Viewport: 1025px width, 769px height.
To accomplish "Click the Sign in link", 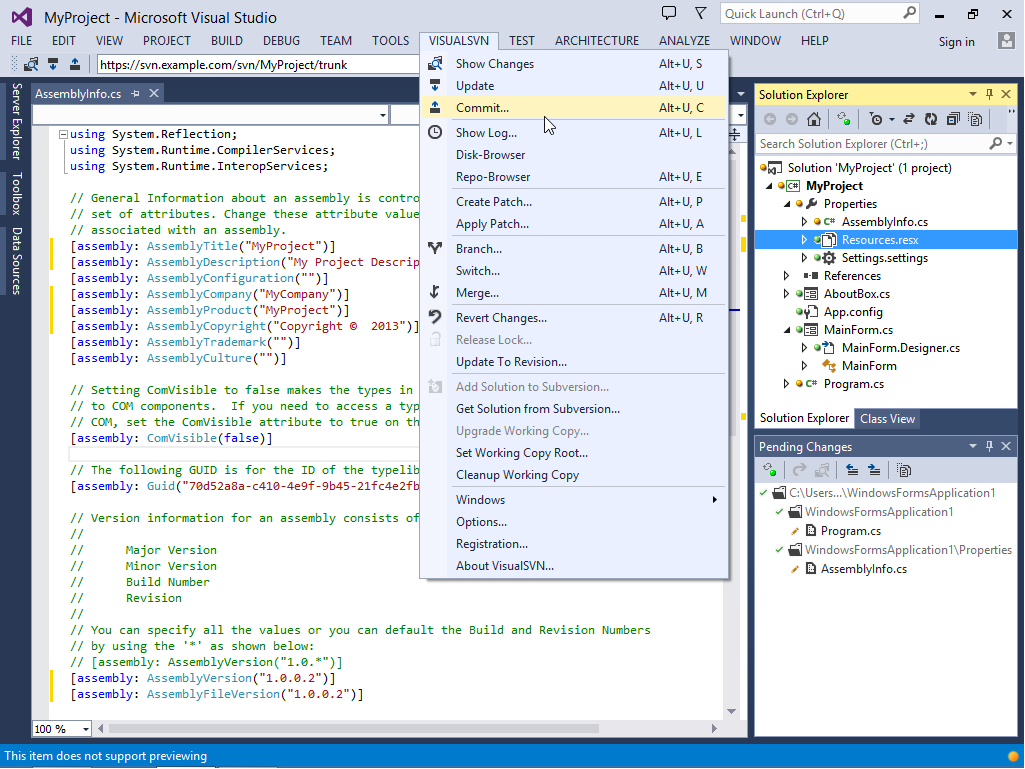I will (956, 42).
